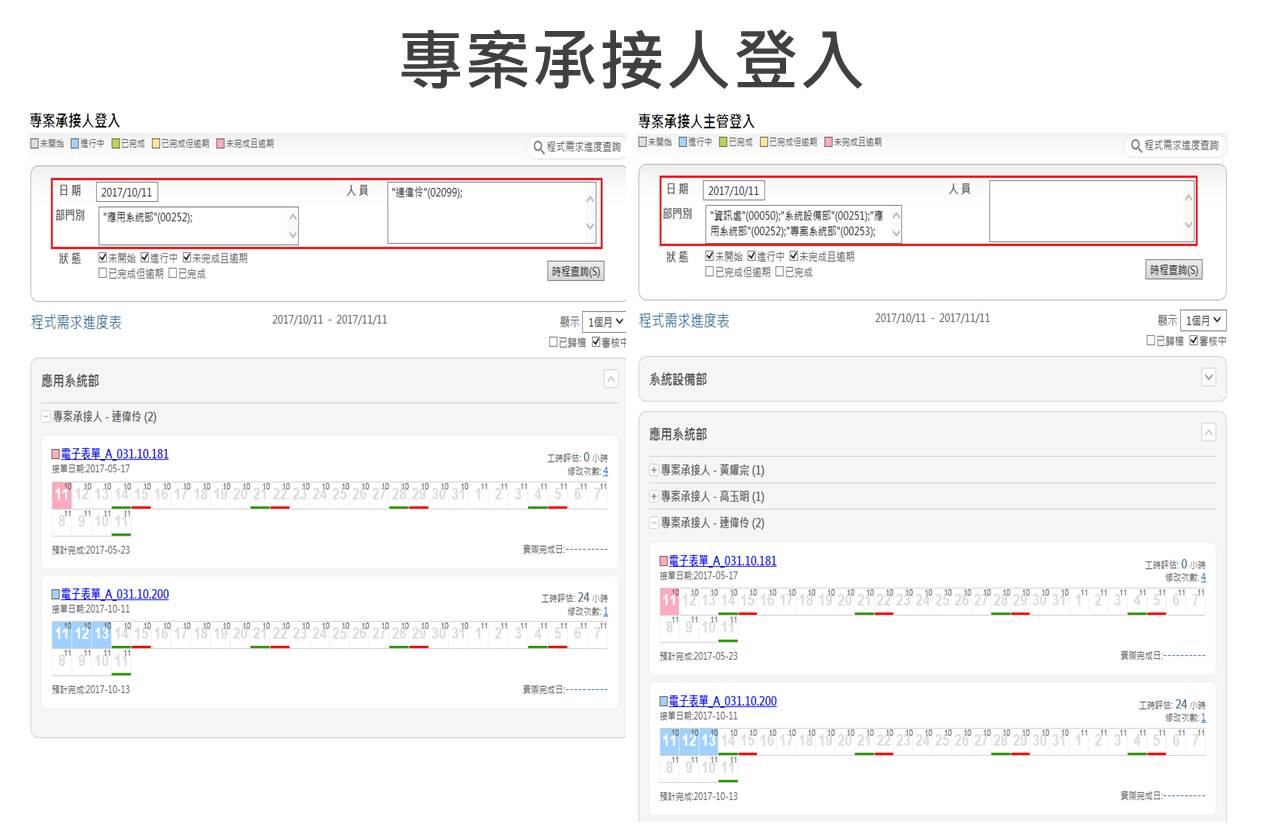Open 電子表單_A_031.10.181 link in left panel
Viewport: 1264px width, 824px height.
[x=114, y=454]
